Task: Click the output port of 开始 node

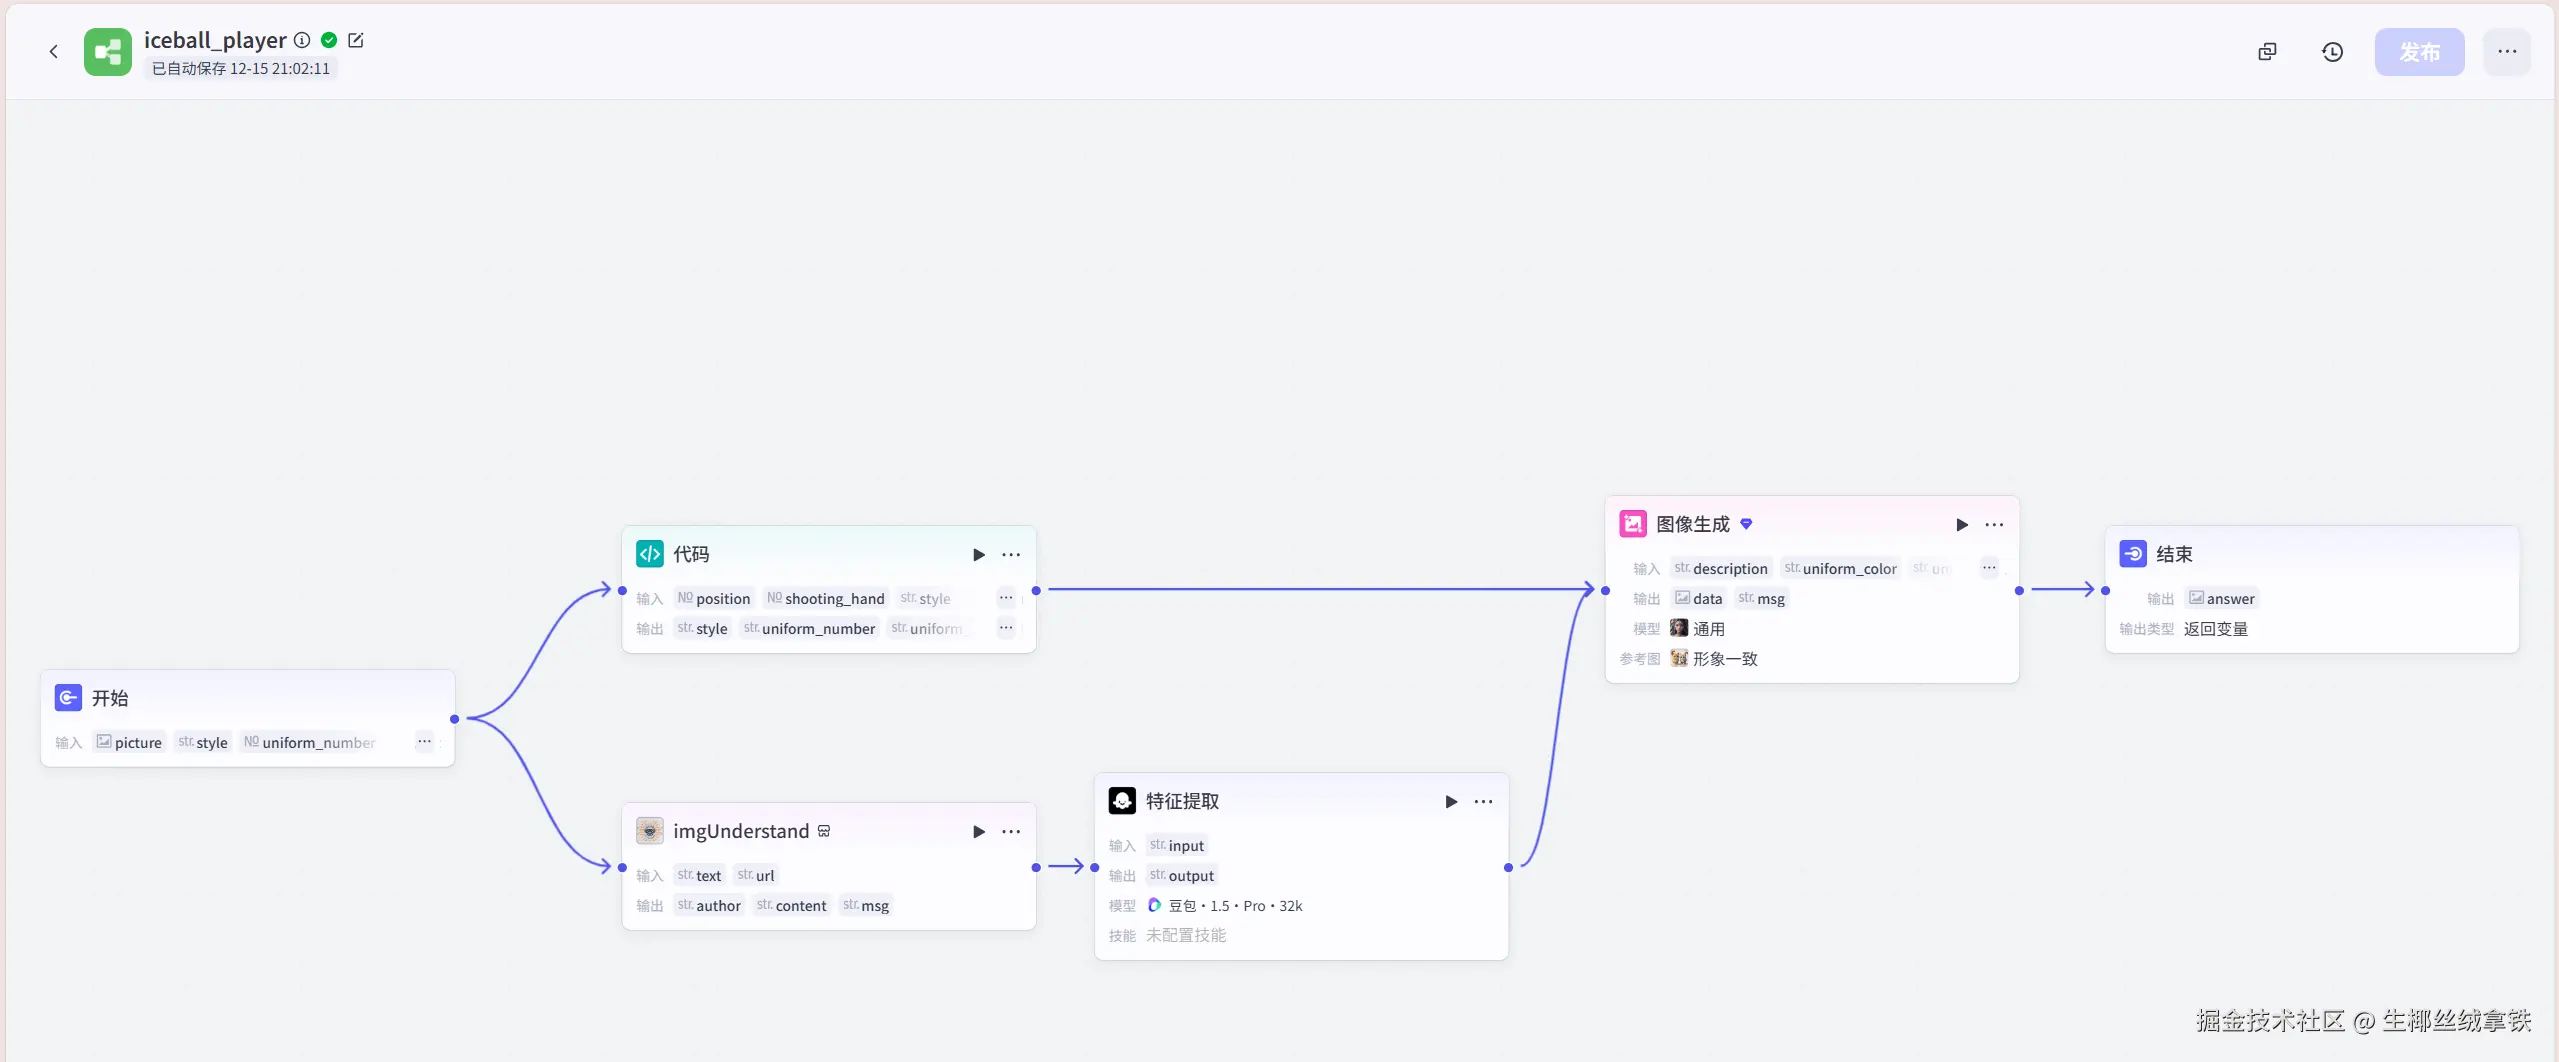Action: [x=455, y=719]
